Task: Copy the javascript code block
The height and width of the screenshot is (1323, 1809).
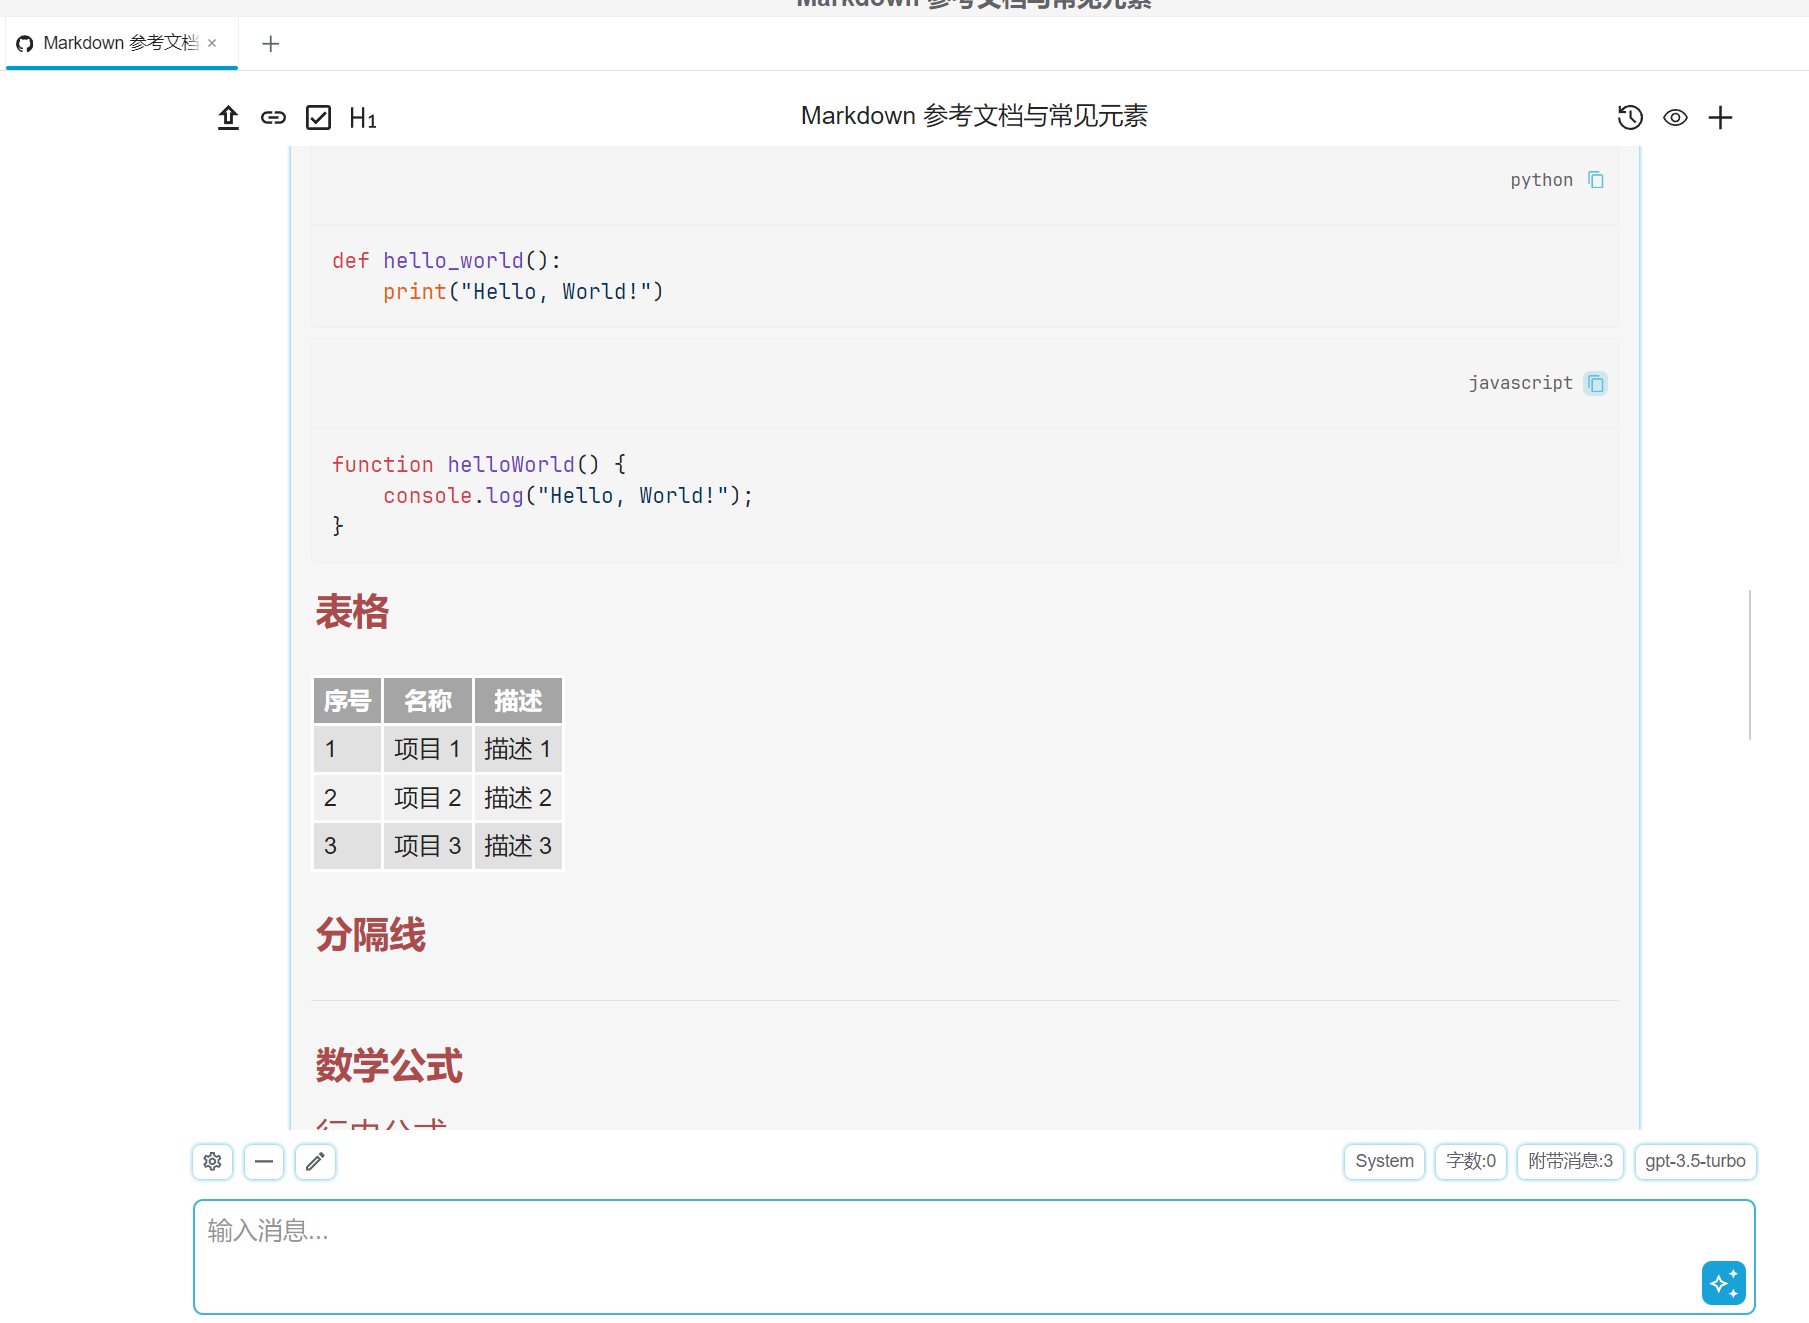Action: point(1596,384)
